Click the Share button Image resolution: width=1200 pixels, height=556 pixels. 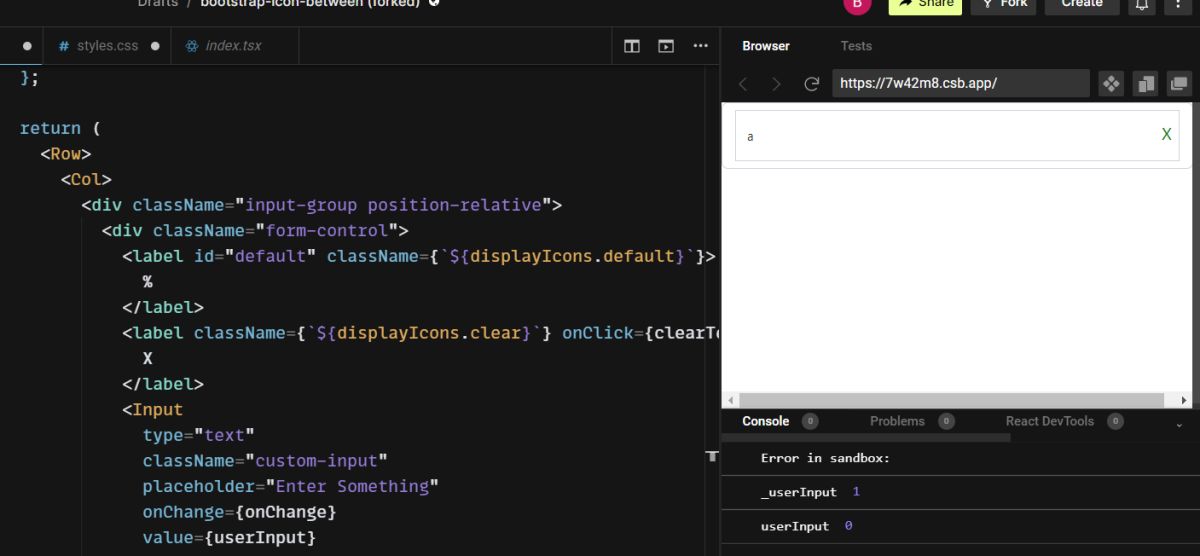click(925, 4)
